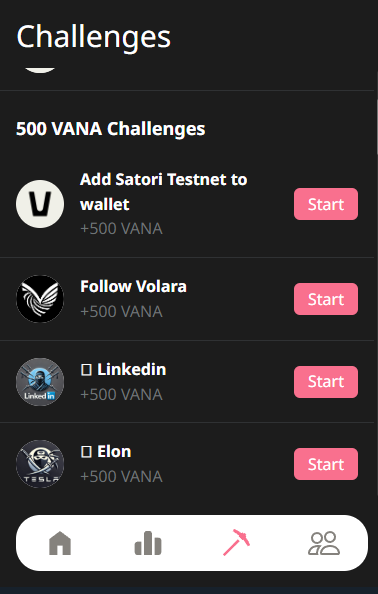The height and width of the screenshot is (594, 378).
Task: Tap the Tesla ninja avatar
Action: click(40, 464)
